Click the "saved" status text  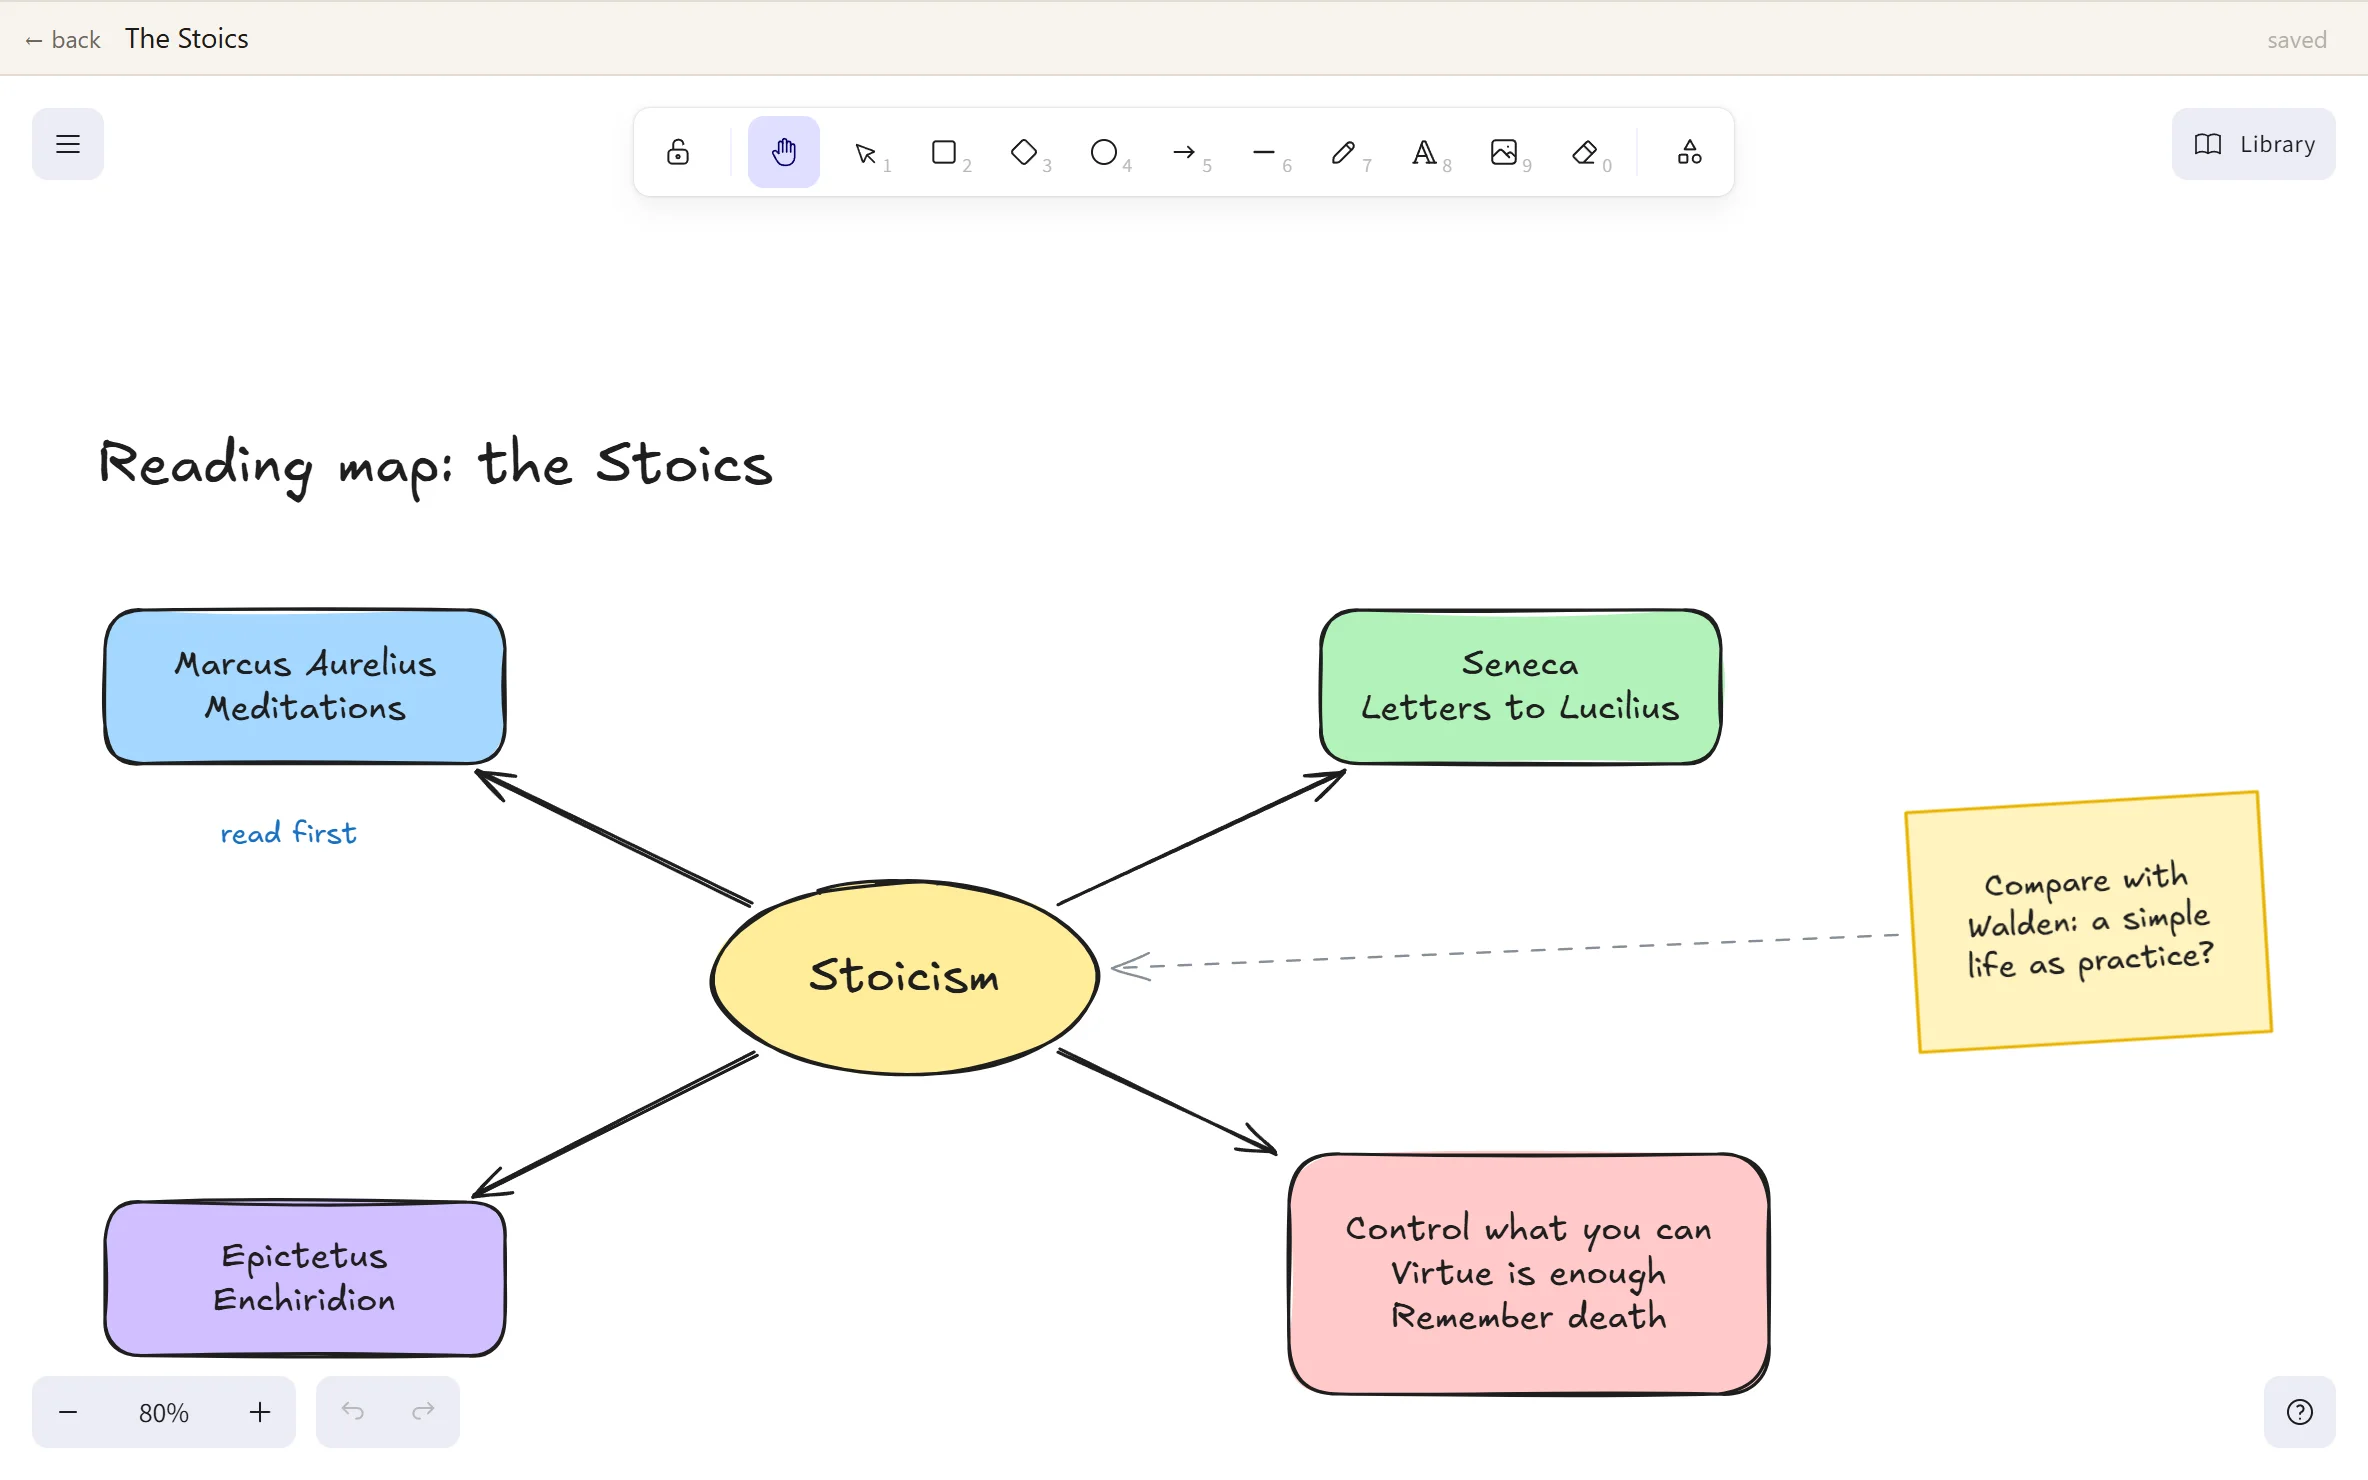click(2297, 40)
